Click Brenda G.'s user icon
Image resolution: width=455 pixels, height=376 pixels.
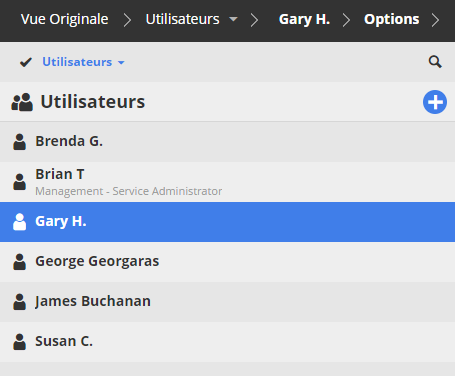tap(19, 142)
